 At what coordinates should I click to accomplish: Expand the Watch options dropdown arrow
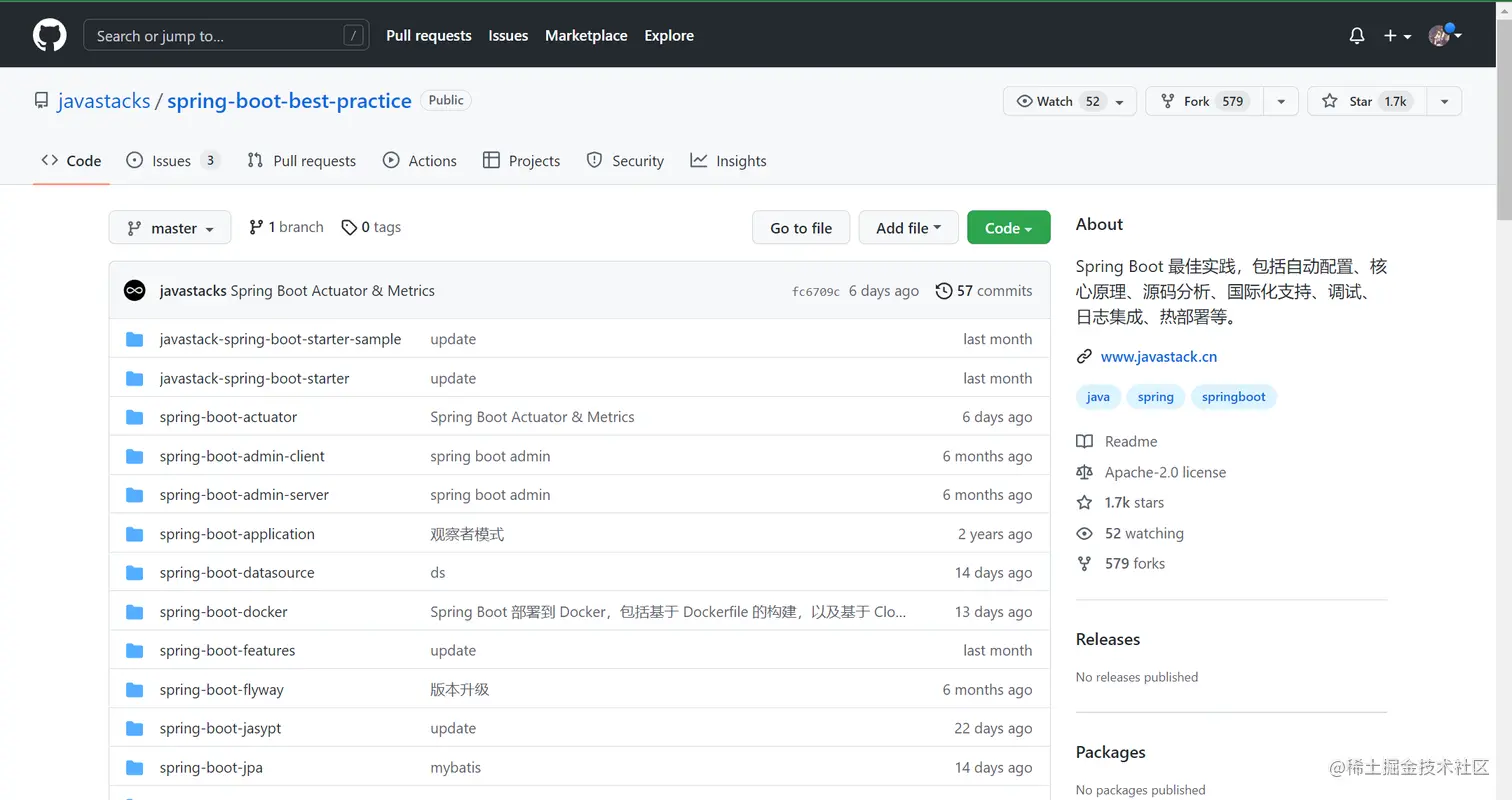tap(1122, 101)
